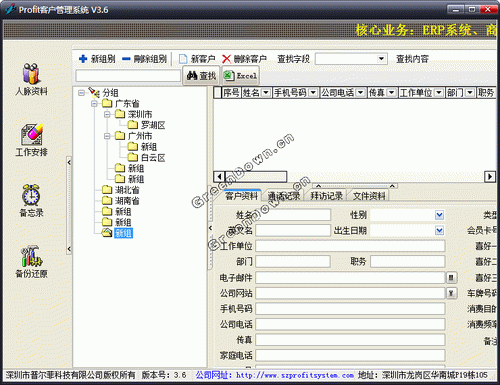
Task: Open the 性别 dropdown arrow
Action: [x=439, y=215]
